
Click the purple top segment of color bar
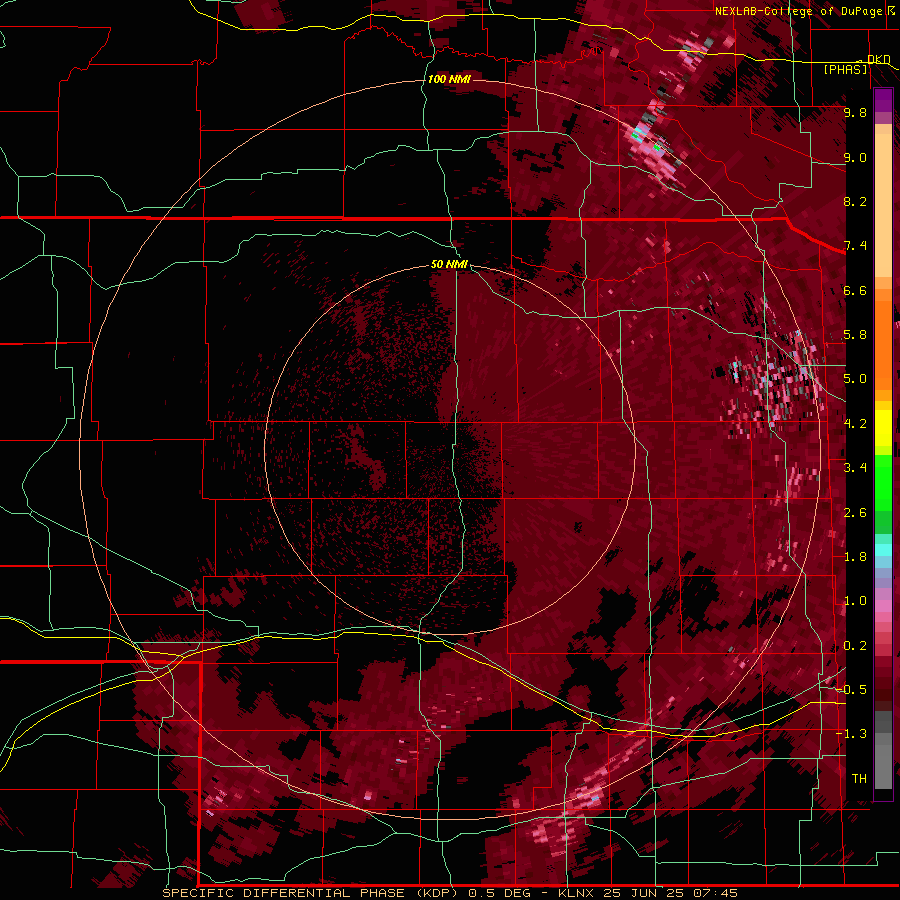(883, 100)
